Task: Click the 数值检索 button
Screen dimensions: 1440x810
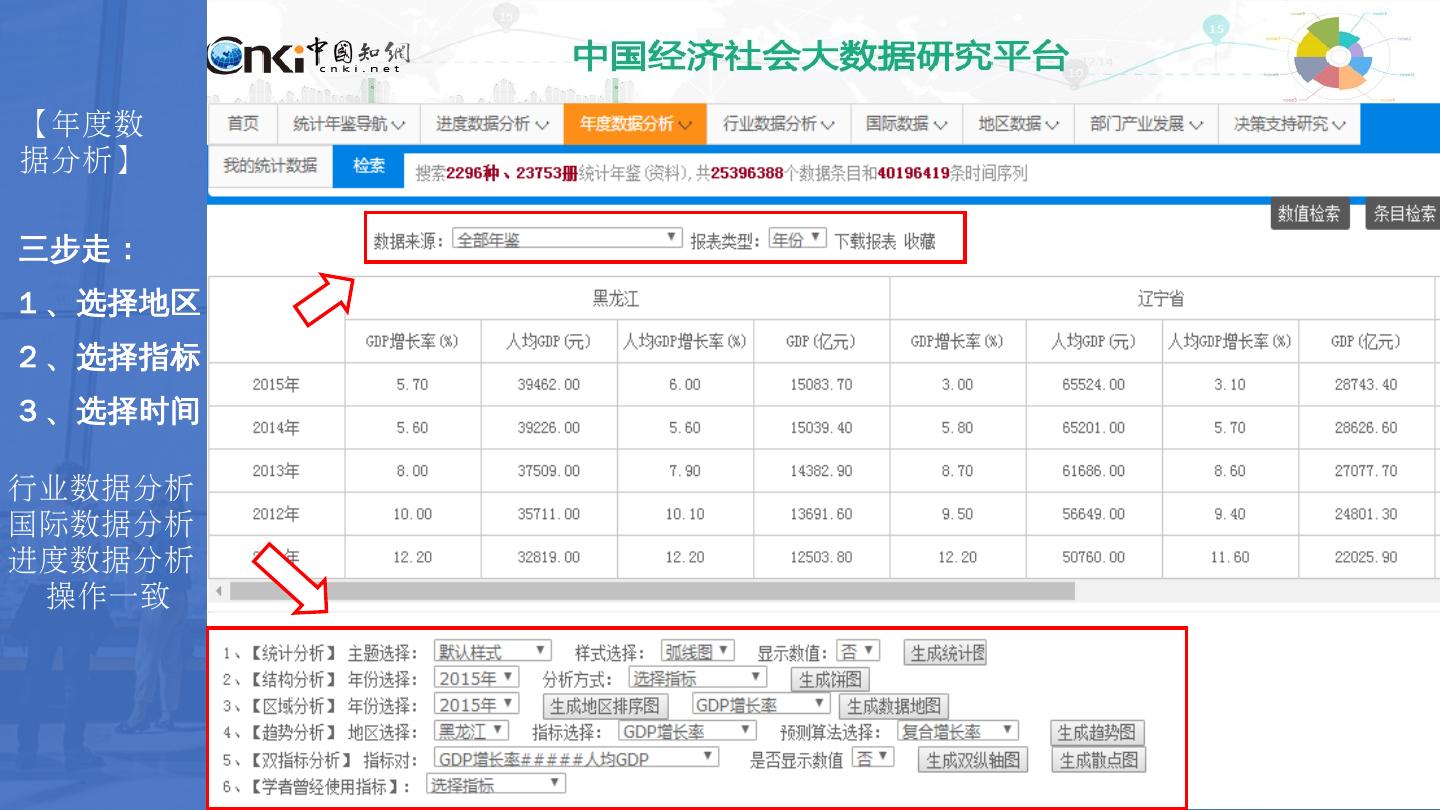Action: click(x=1309, y=213)
